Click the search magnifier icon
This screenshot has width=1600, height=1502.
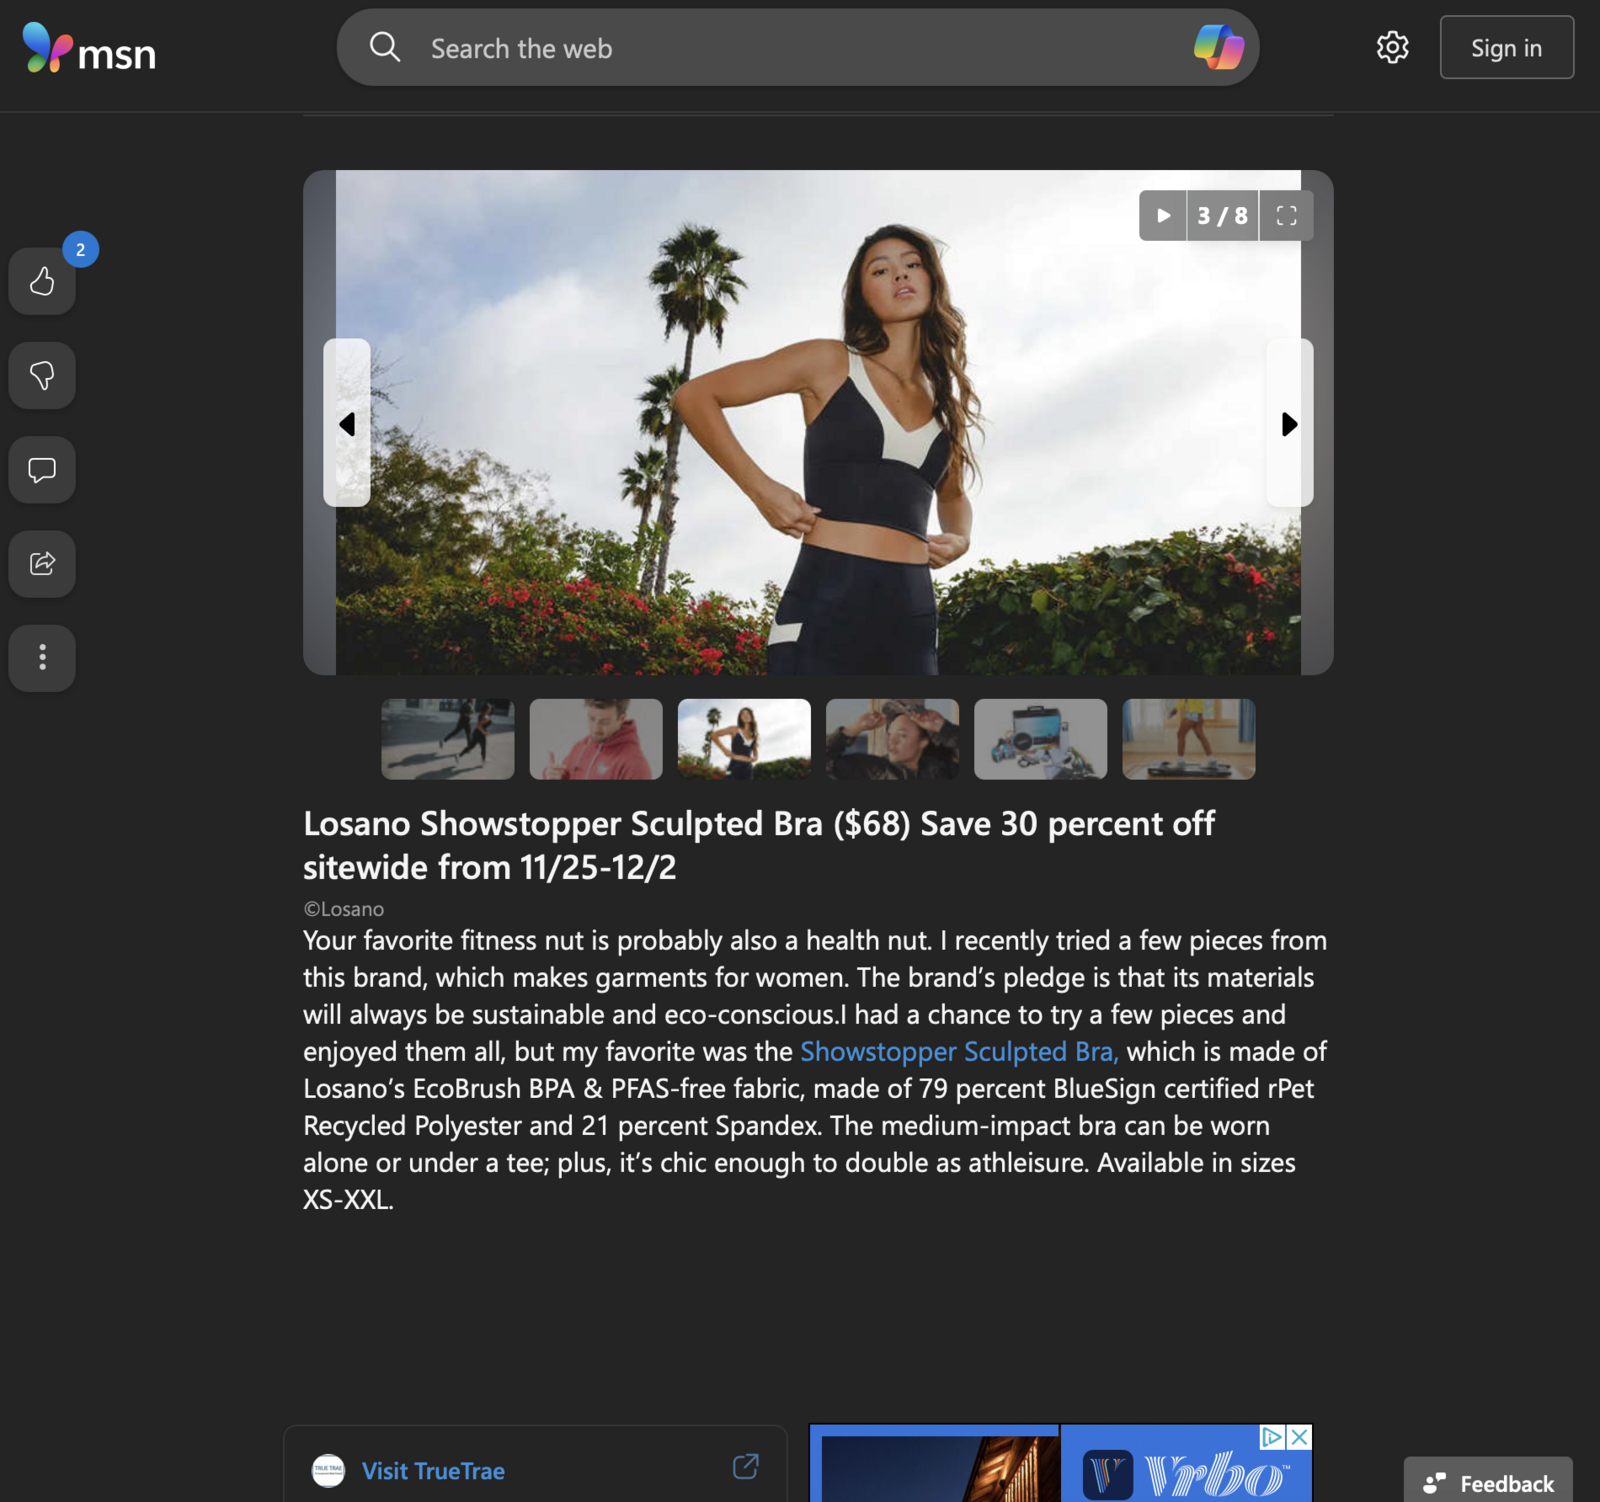385,47
